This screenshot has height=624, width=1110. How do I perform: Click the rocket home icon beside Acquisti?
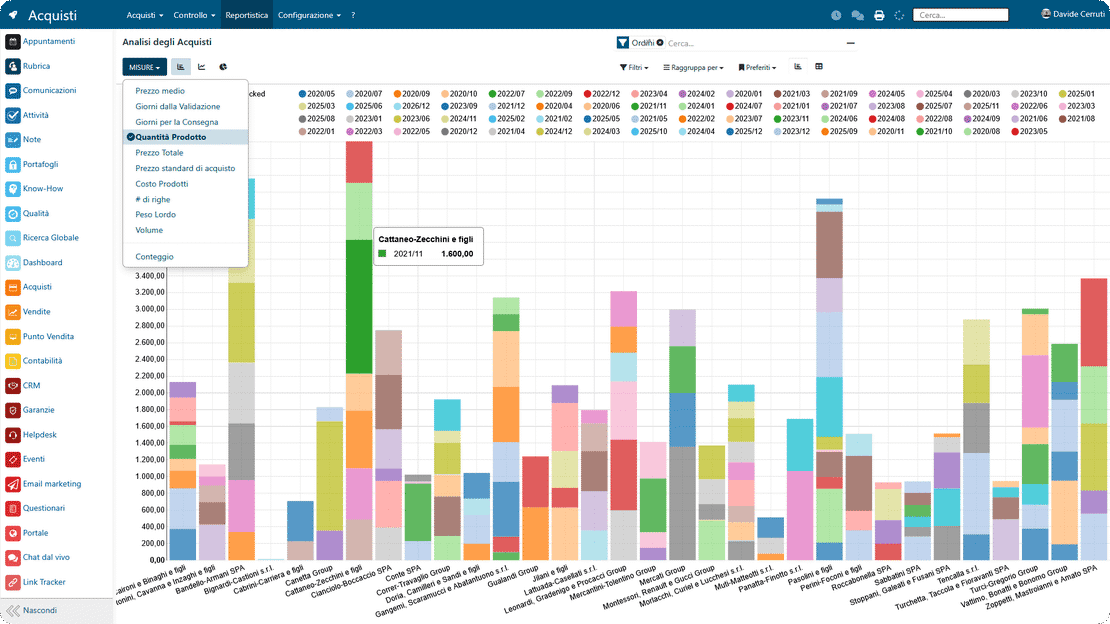click(13, 15)
